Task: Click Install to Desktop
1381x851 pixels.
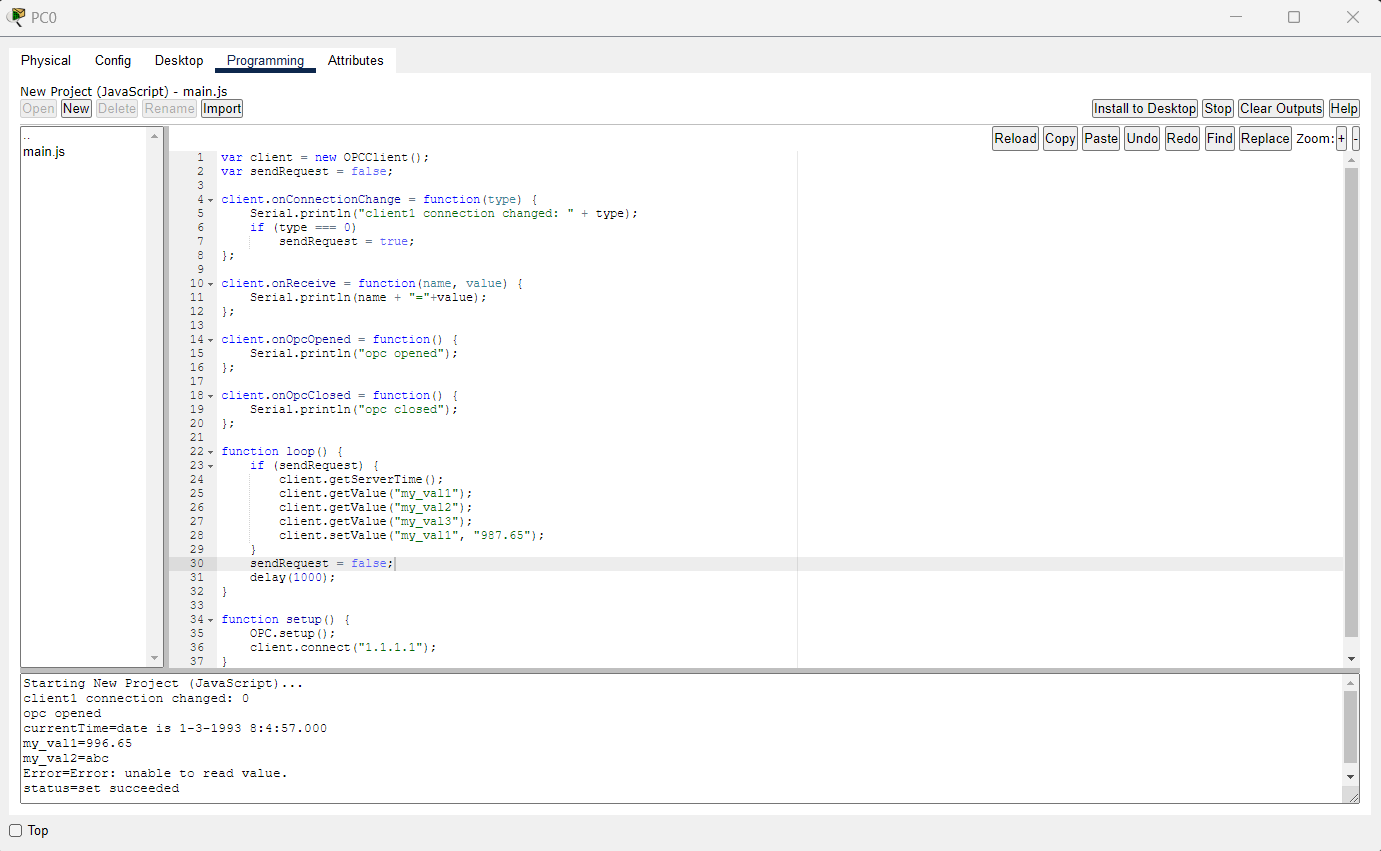Action: 1144,109
